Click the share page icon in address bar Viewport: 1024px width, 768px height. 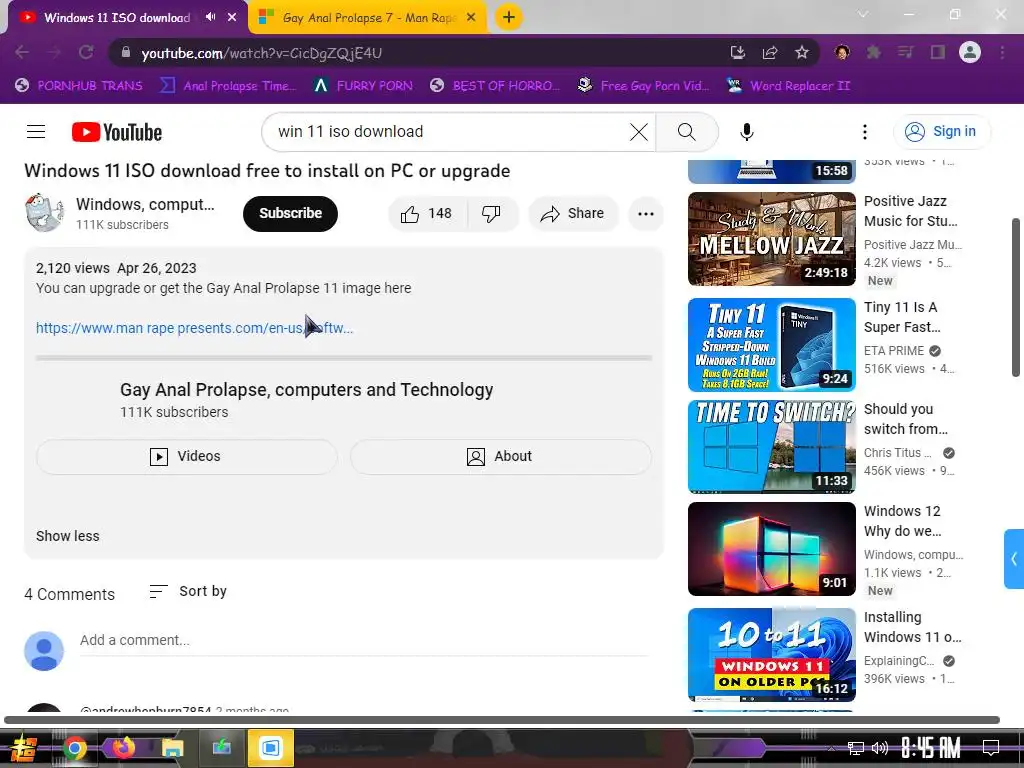(x=770, y=52)
